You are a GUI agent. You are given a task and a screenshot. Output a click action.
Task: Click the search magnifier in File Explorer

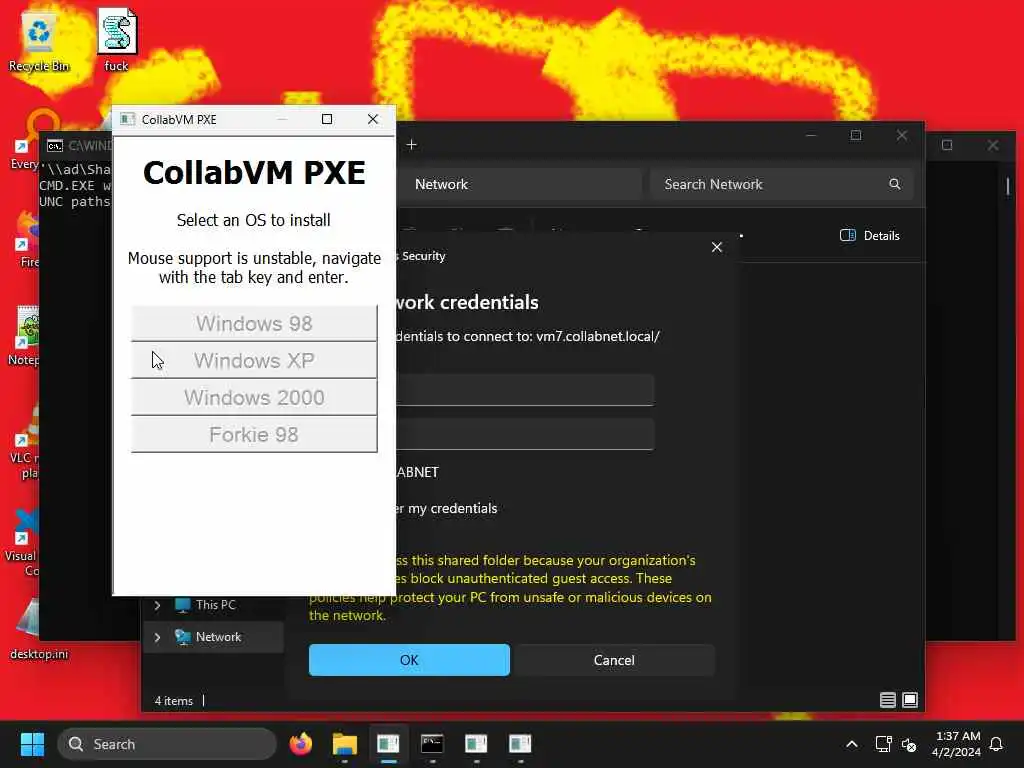(895, 185)
